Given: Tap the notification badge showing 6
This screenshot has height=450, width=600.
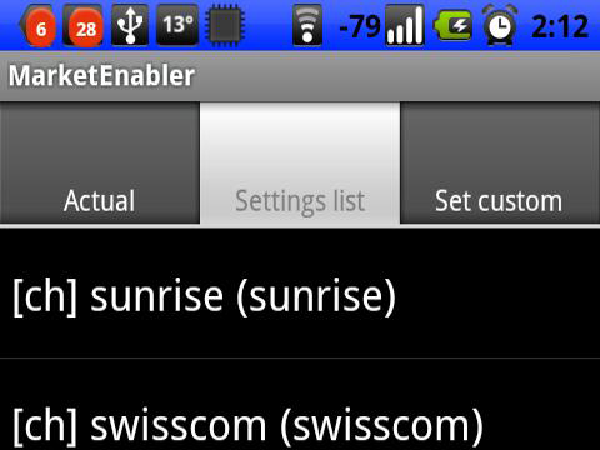Looking at the screenshot, I should click(x=39, y=26).
